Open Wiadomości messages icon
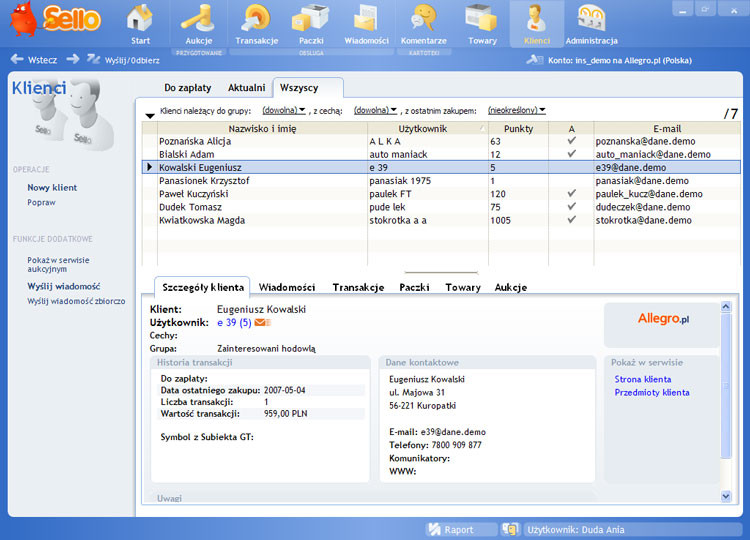Viewport: 750px width, 540px height. point(366,19)
